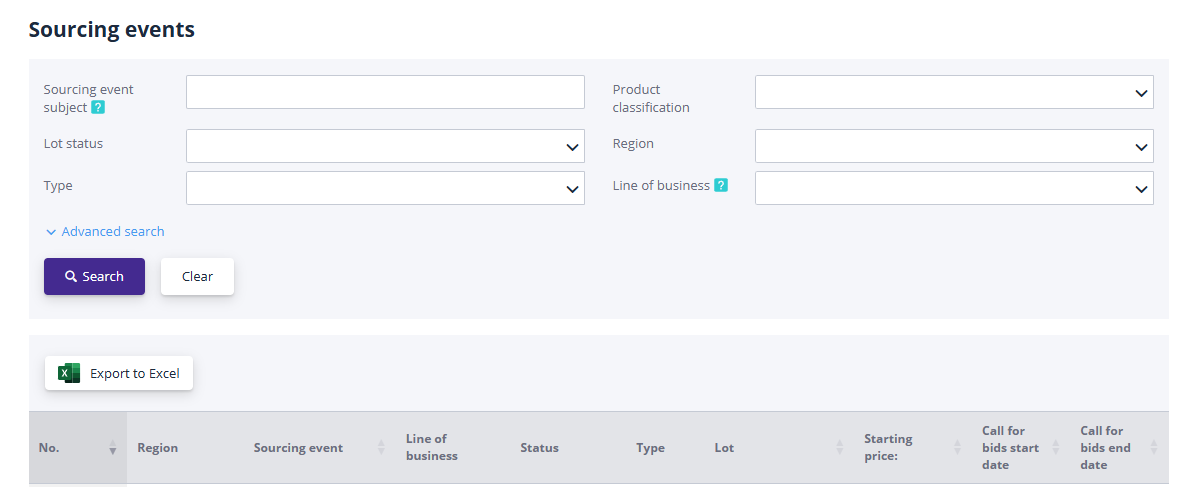
Task: Open the Type dropdown
Action: pos(385,188)
